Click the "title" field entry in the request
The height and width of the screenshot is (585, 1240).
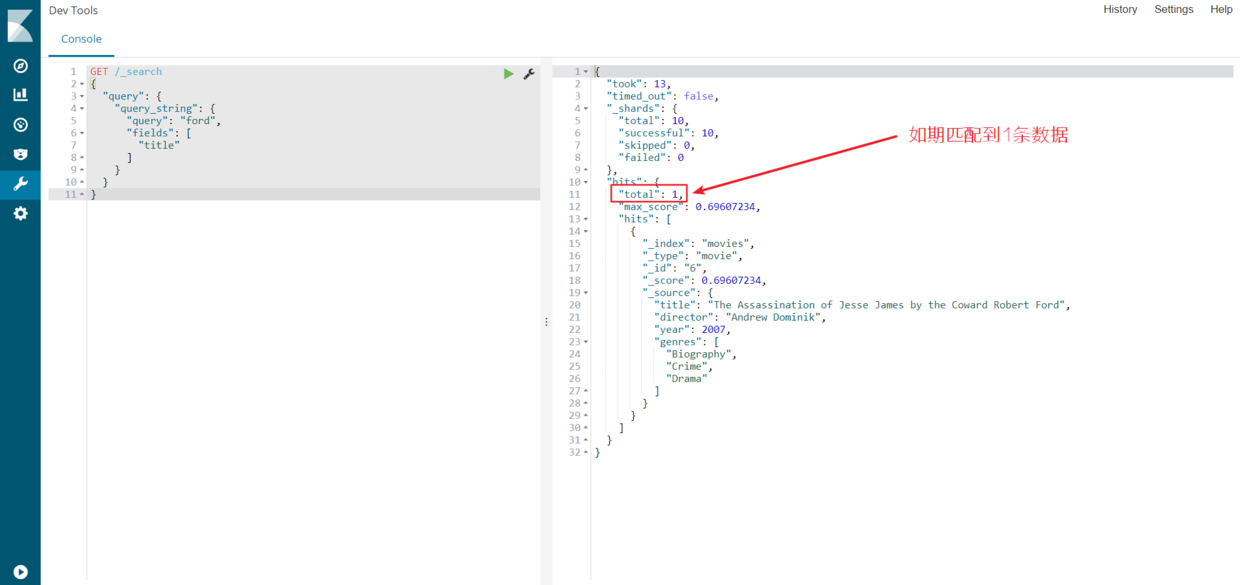(159, 145)
